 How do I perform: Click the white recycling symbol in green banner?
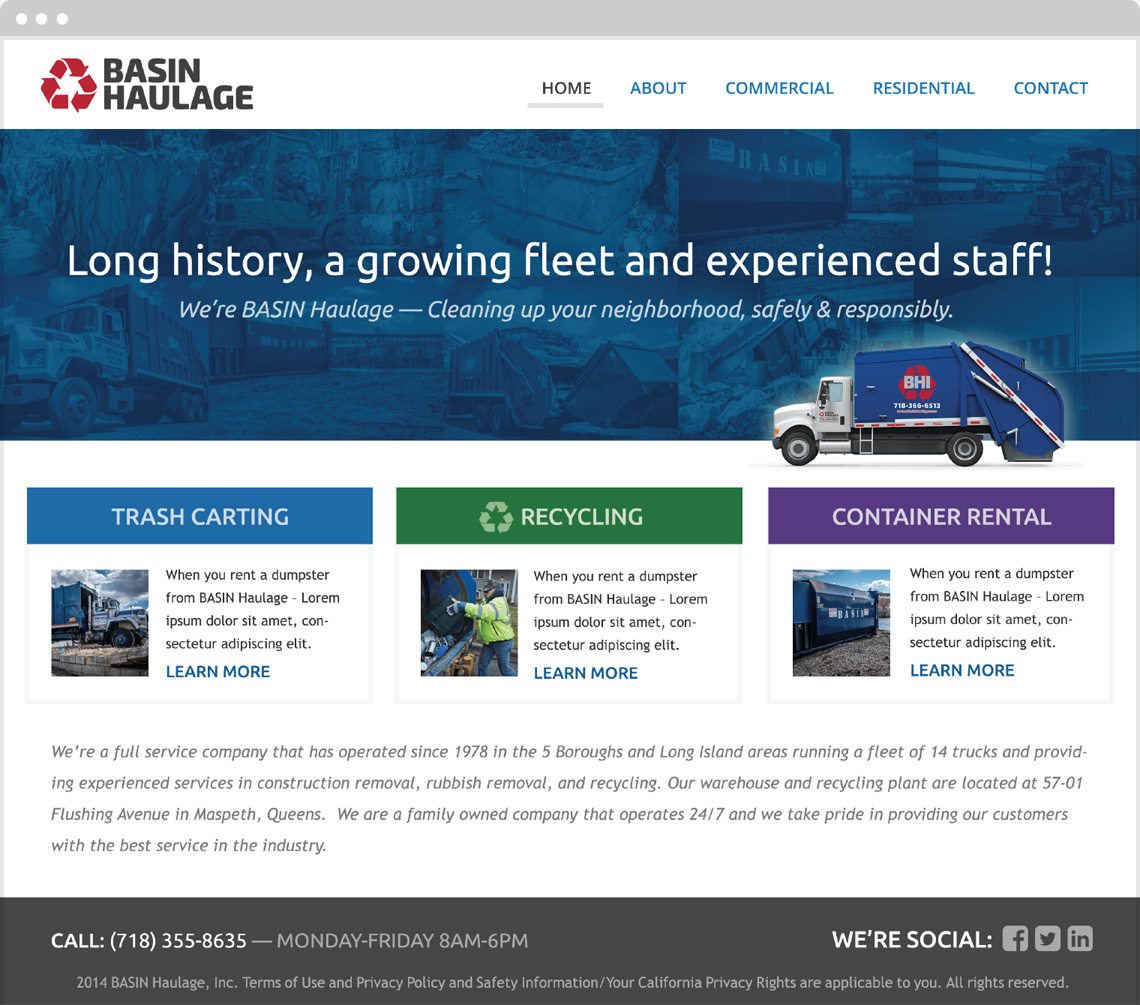[x=496, y=517]
